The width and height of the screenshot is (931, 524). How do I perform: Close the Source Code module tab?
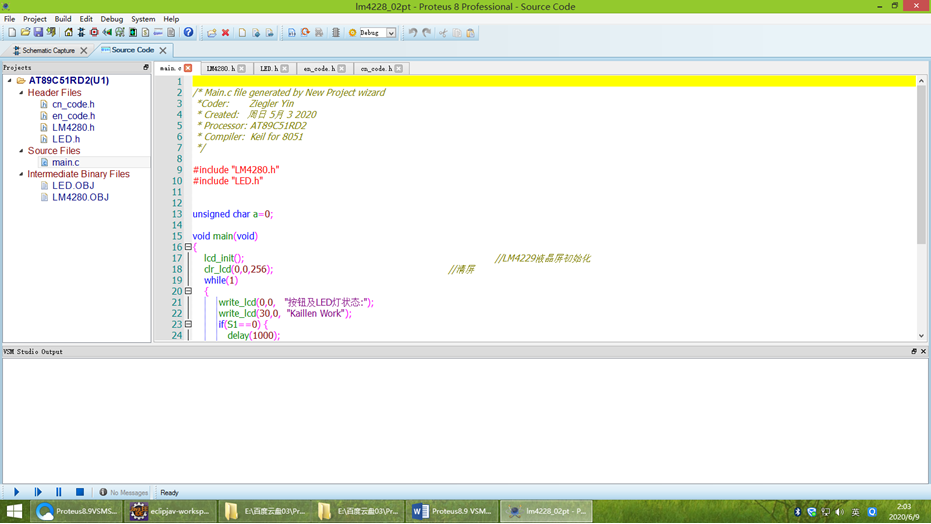pyautogui.click(x=163, y=50)
